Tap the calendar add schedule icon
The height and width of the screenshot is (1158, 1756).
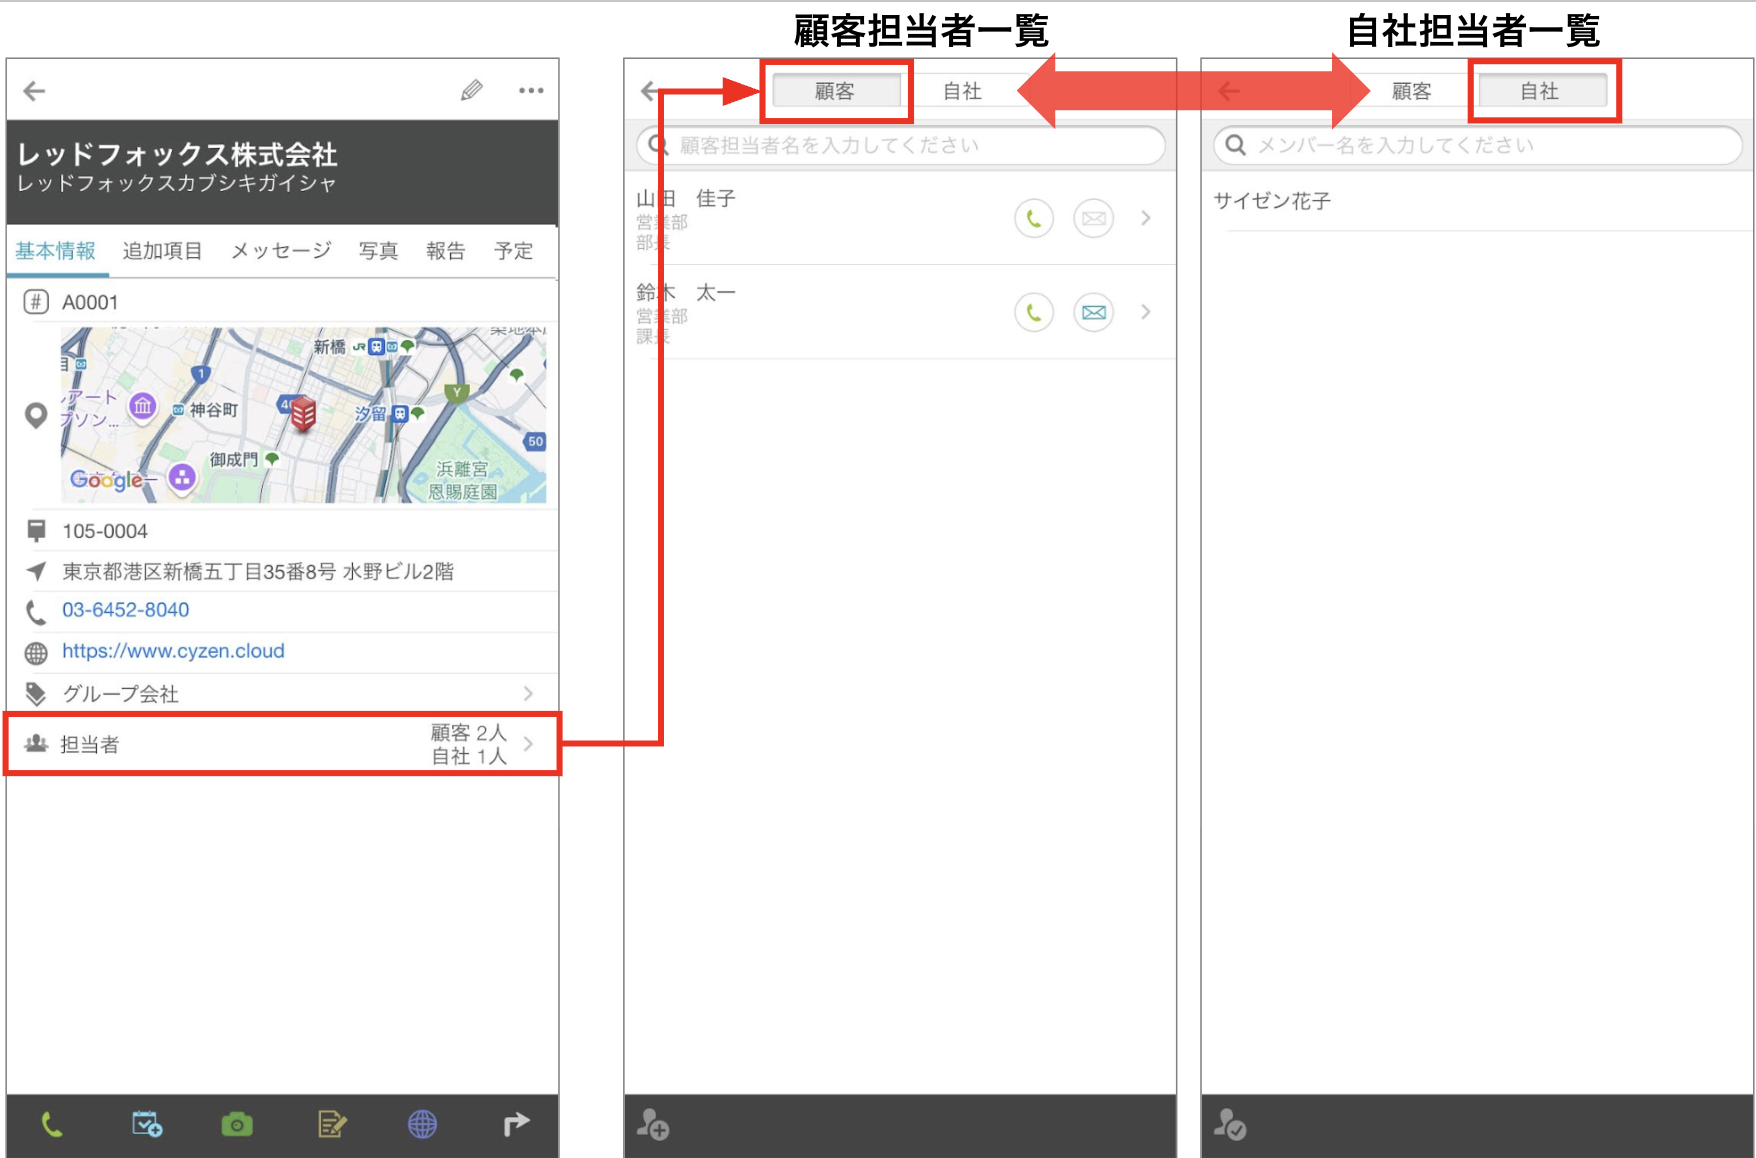pos(147,1125)
